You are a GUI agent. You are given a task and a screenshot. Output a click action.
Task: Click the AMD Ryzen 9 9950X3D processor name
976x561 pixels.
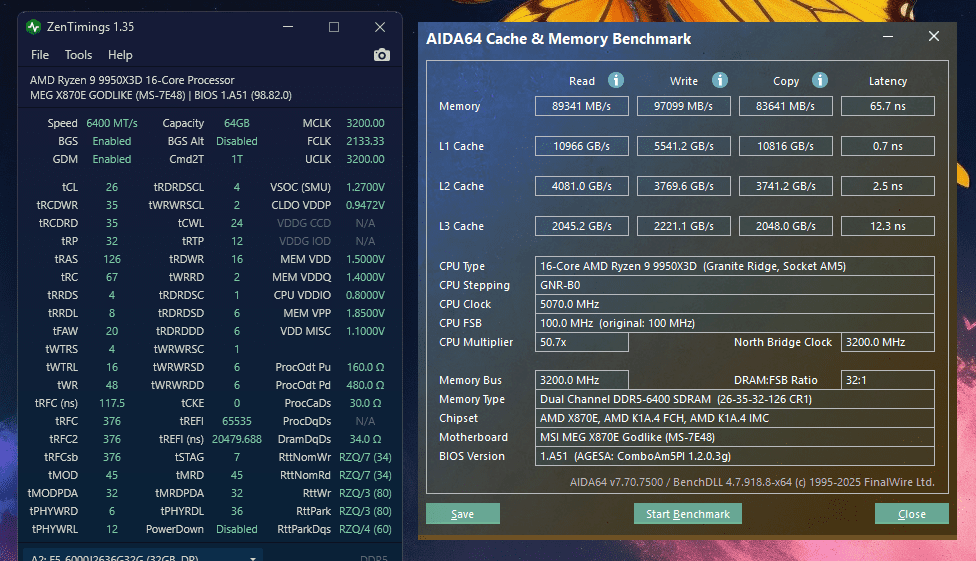(132, 80)
